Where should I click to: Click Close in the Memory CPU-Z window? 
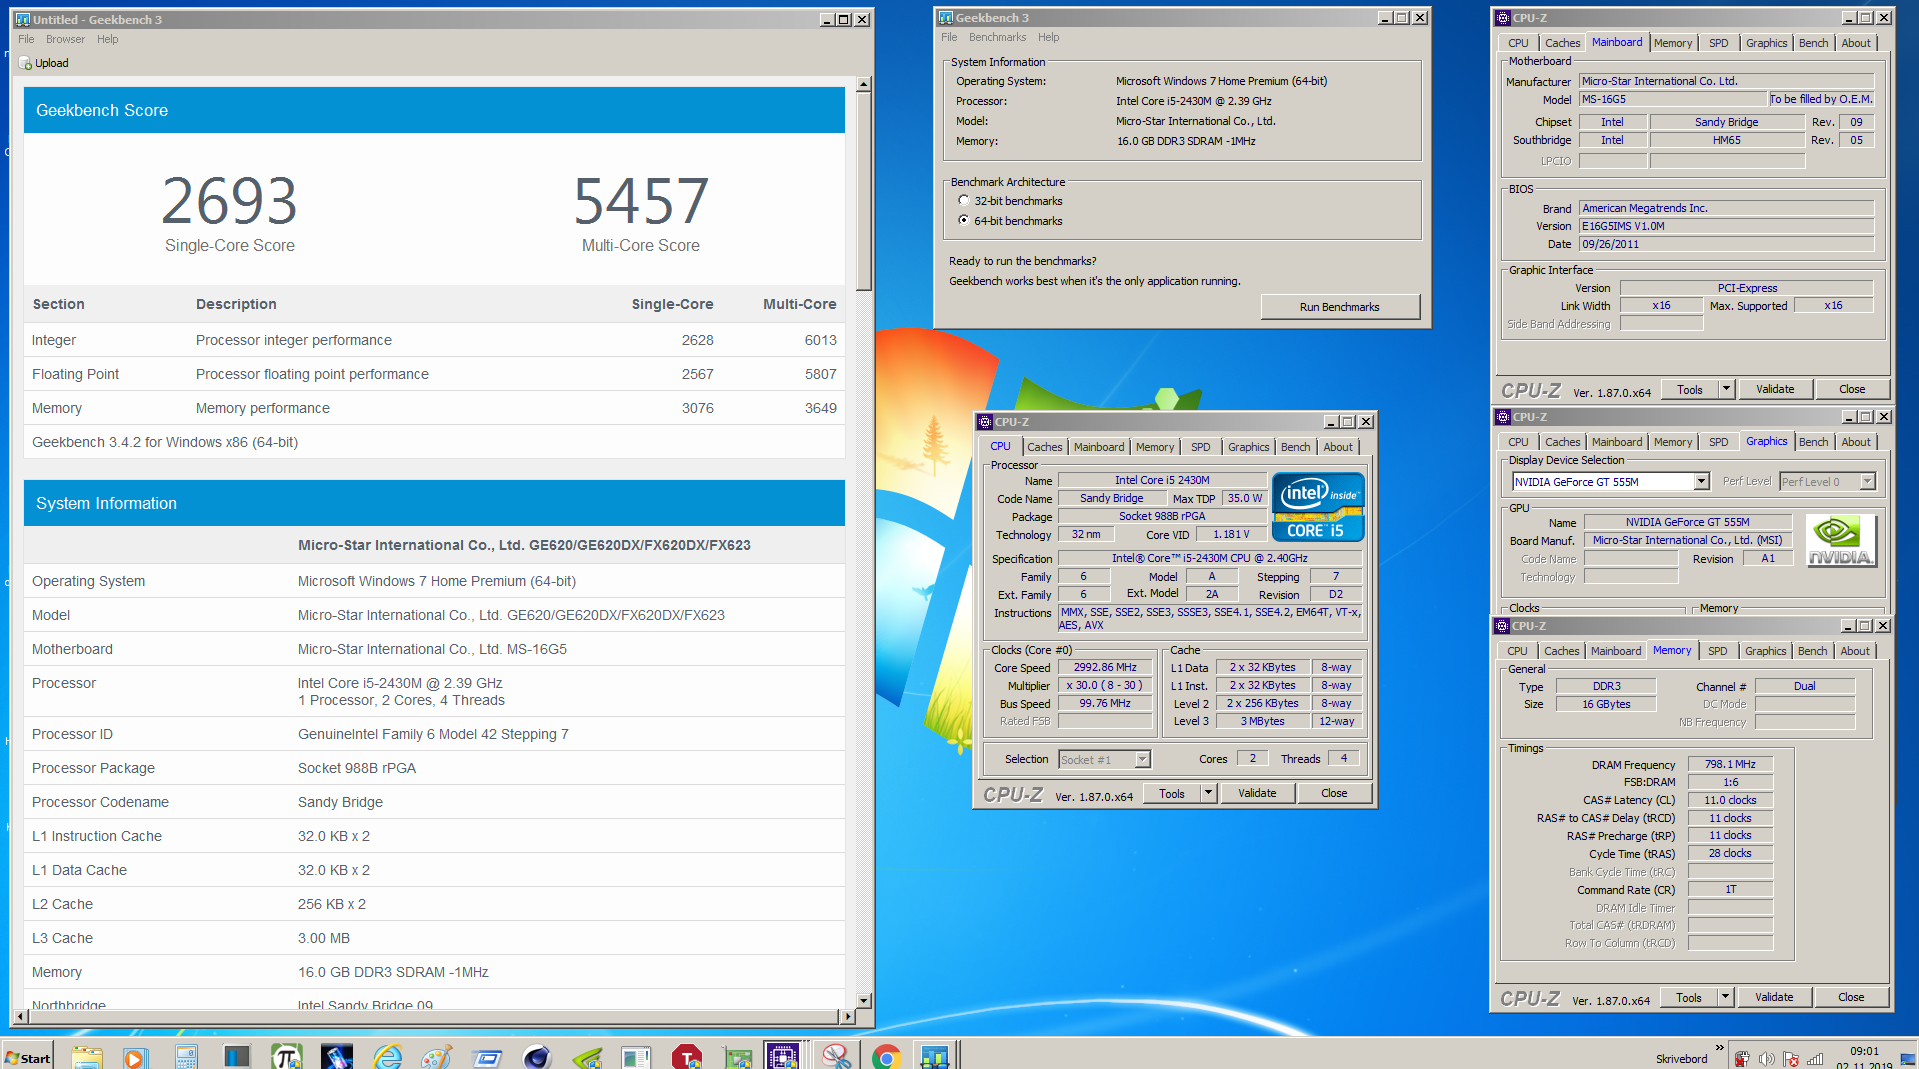(1851, 997)
